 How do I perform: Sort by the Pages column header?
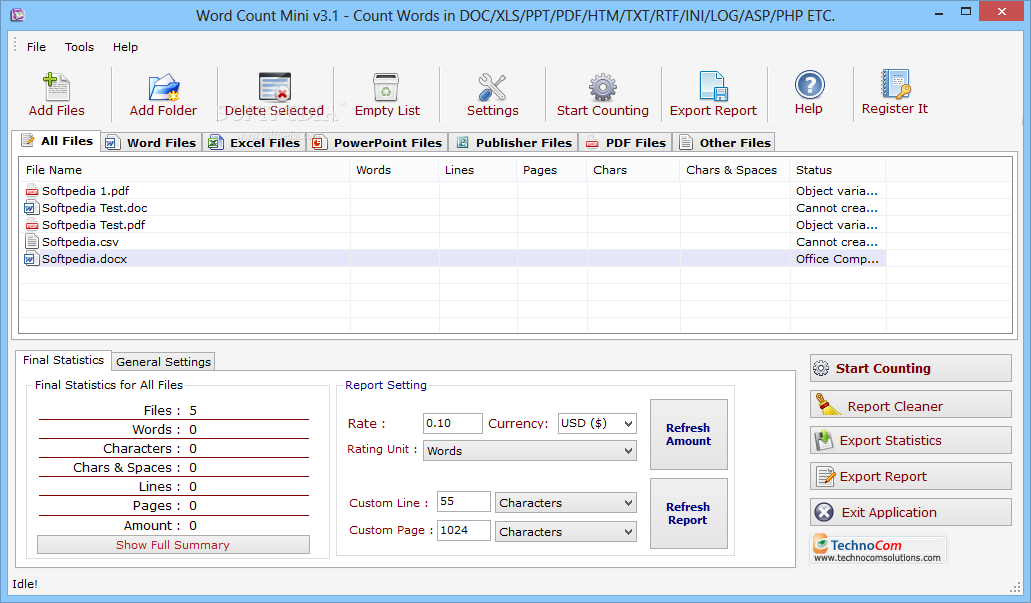click(x=551, y=170)
